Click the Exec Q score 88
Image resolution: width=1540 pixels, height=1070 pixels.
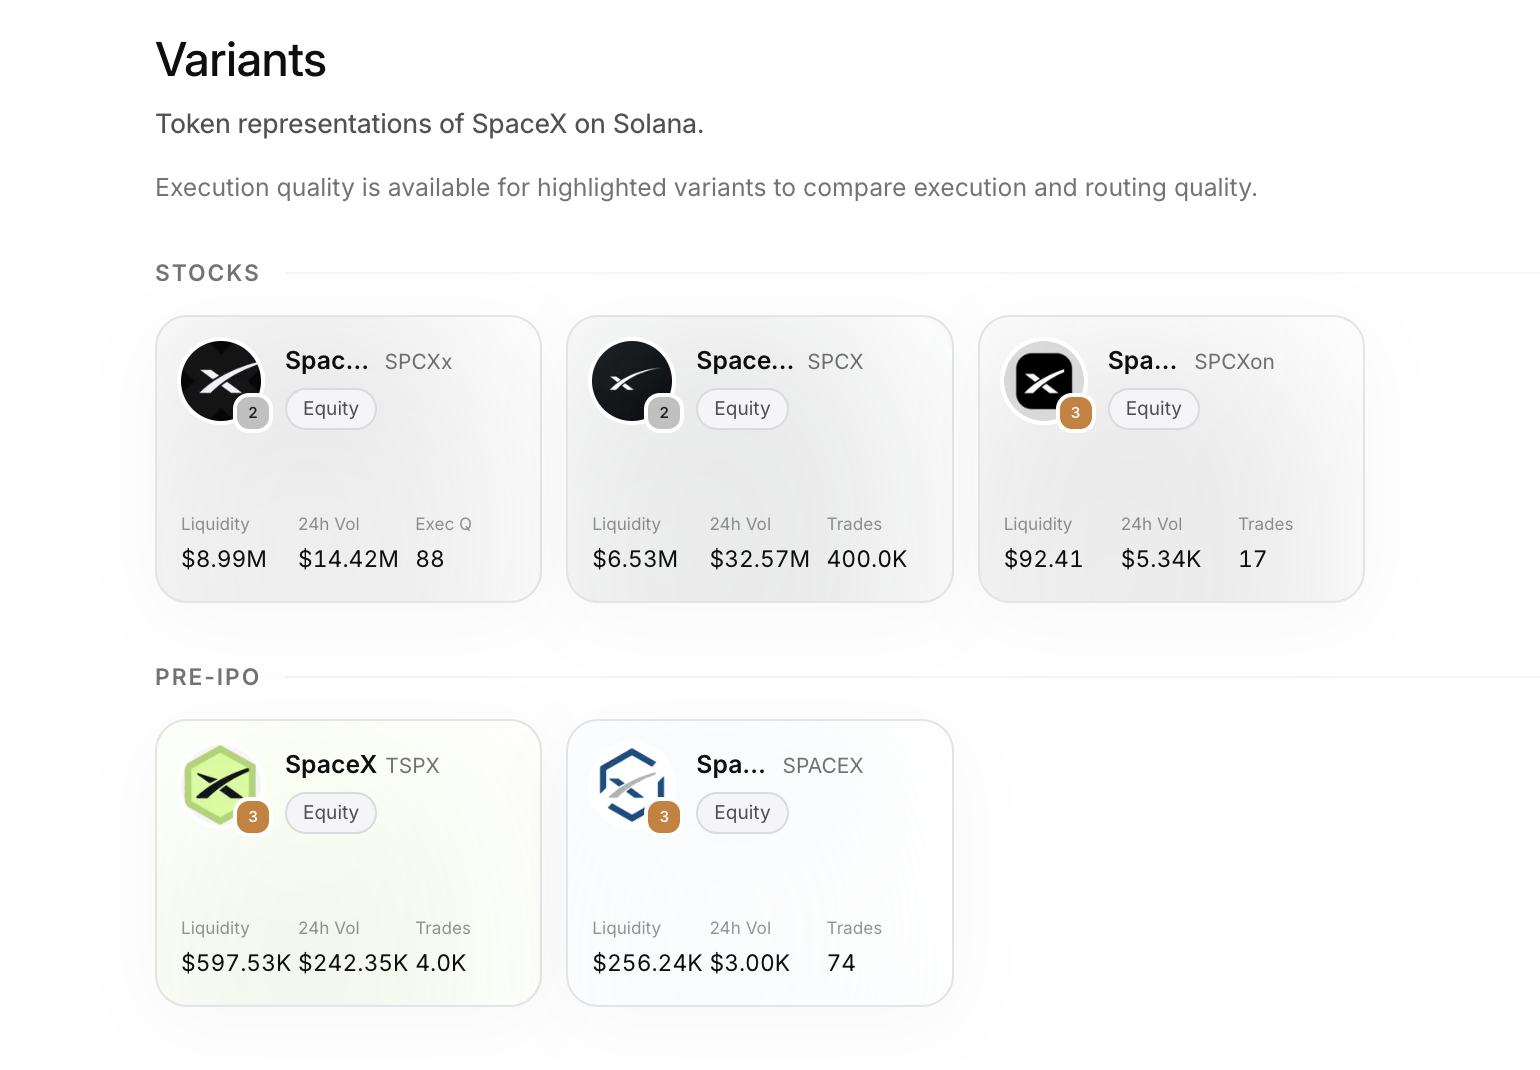pos(430,559)
